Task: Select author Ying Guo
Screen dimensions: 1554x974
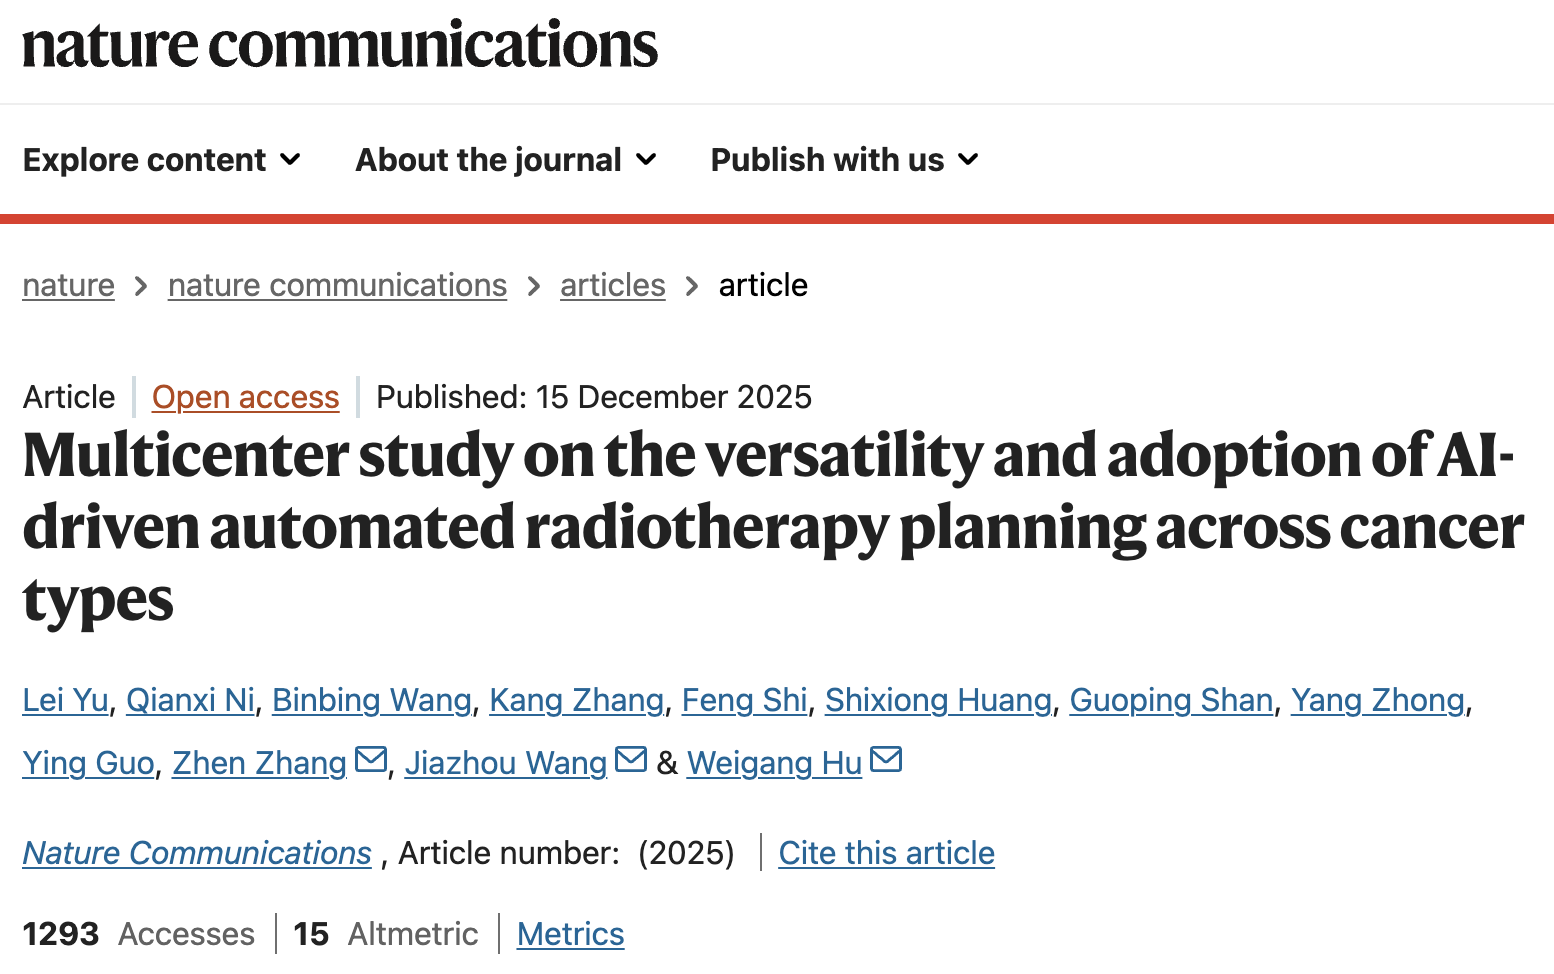Action: pos(88,763)
